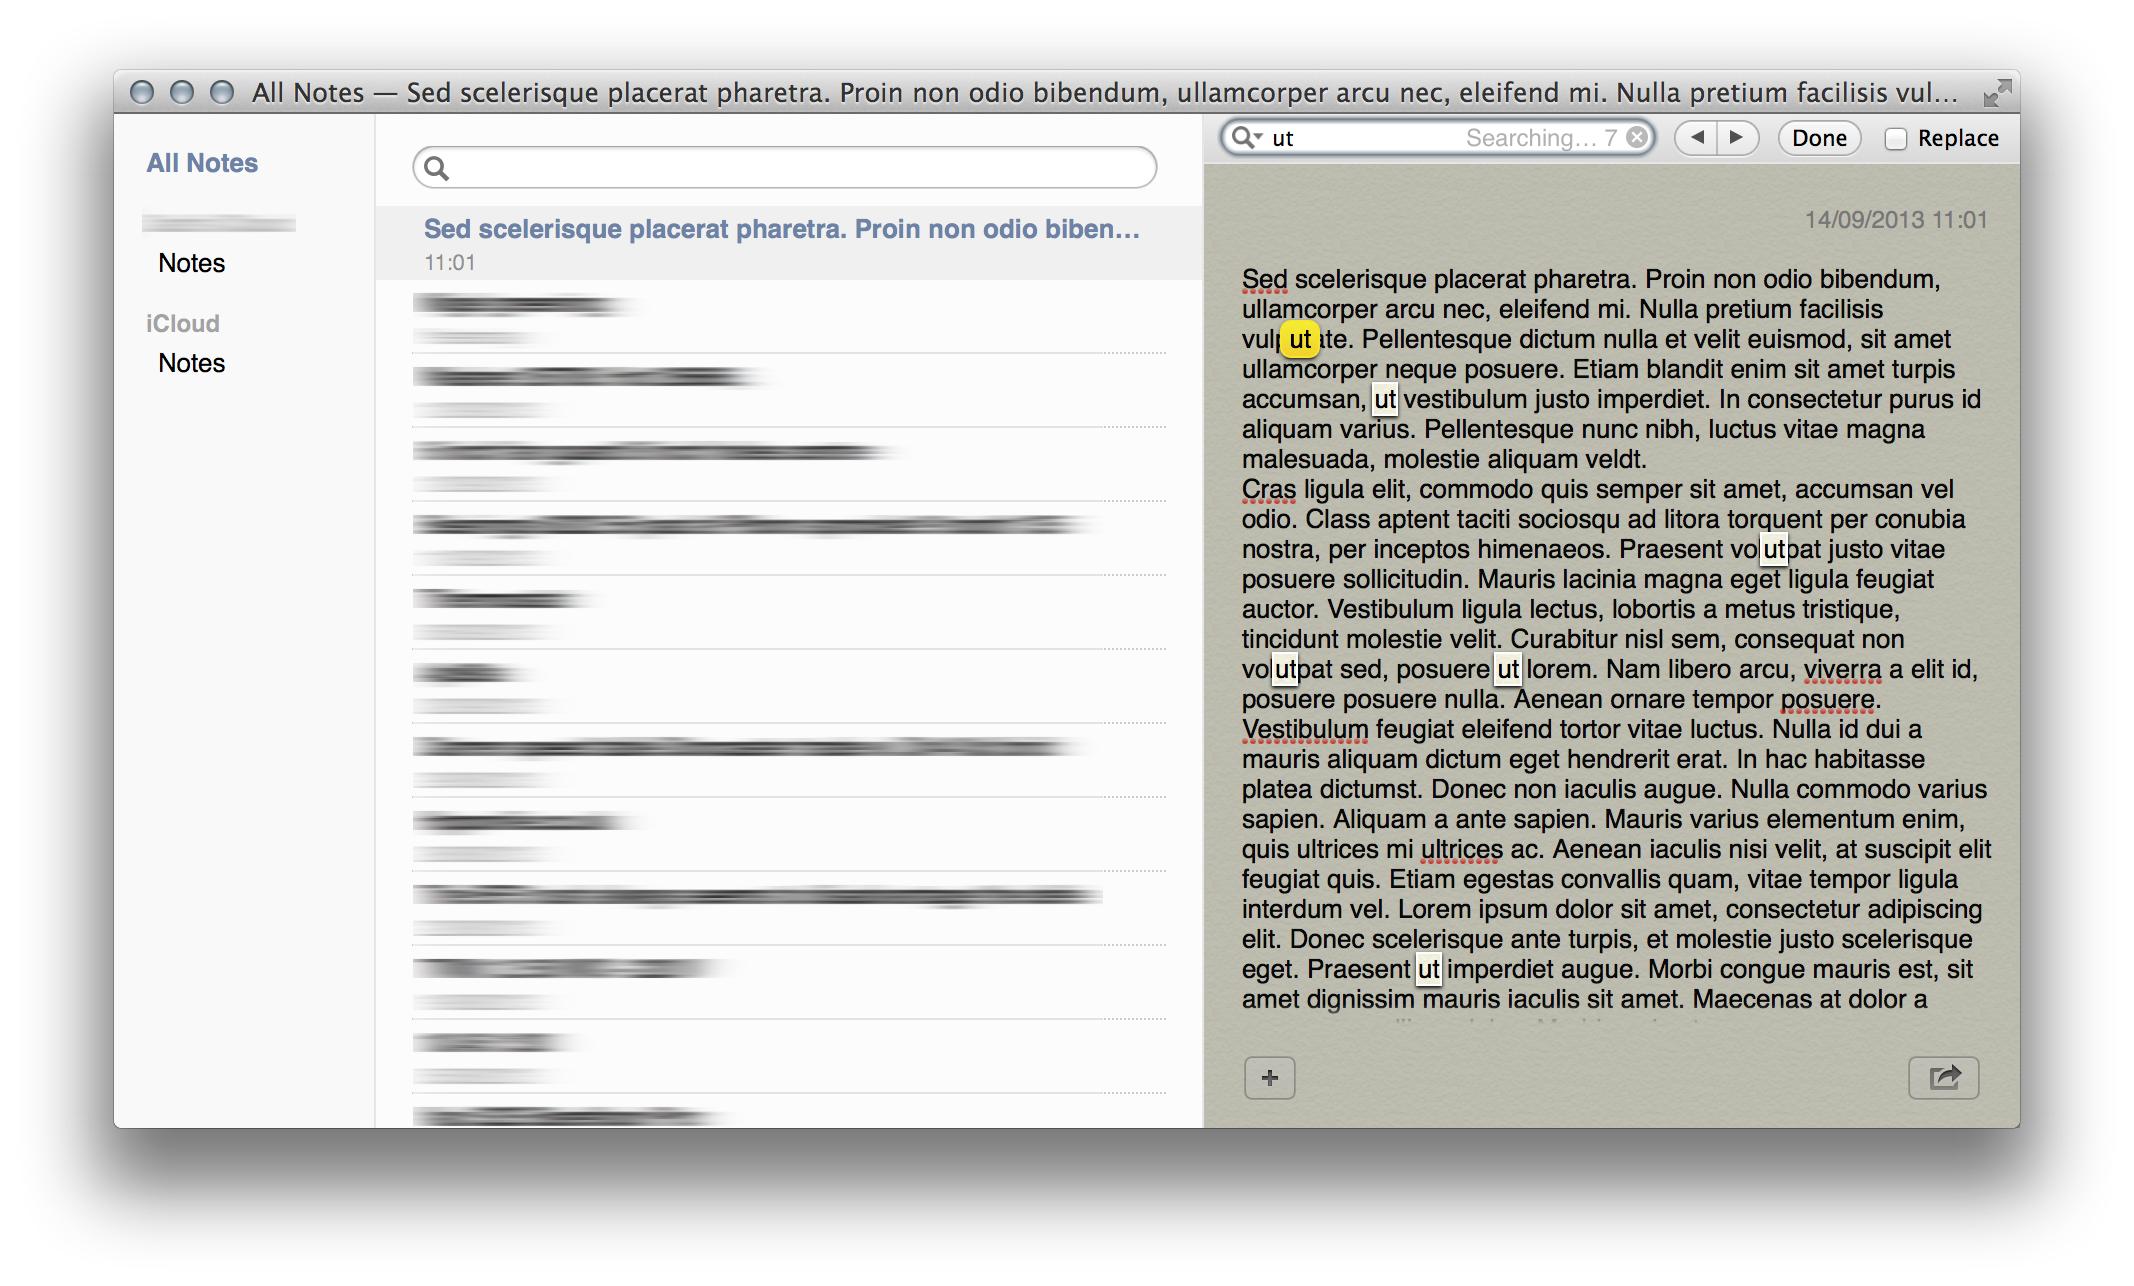Image resolution: width=2134 pixels, height=1286 pixels.
Task: Toggle iCloud Notes section visibility
Action: tap(181, 323)
